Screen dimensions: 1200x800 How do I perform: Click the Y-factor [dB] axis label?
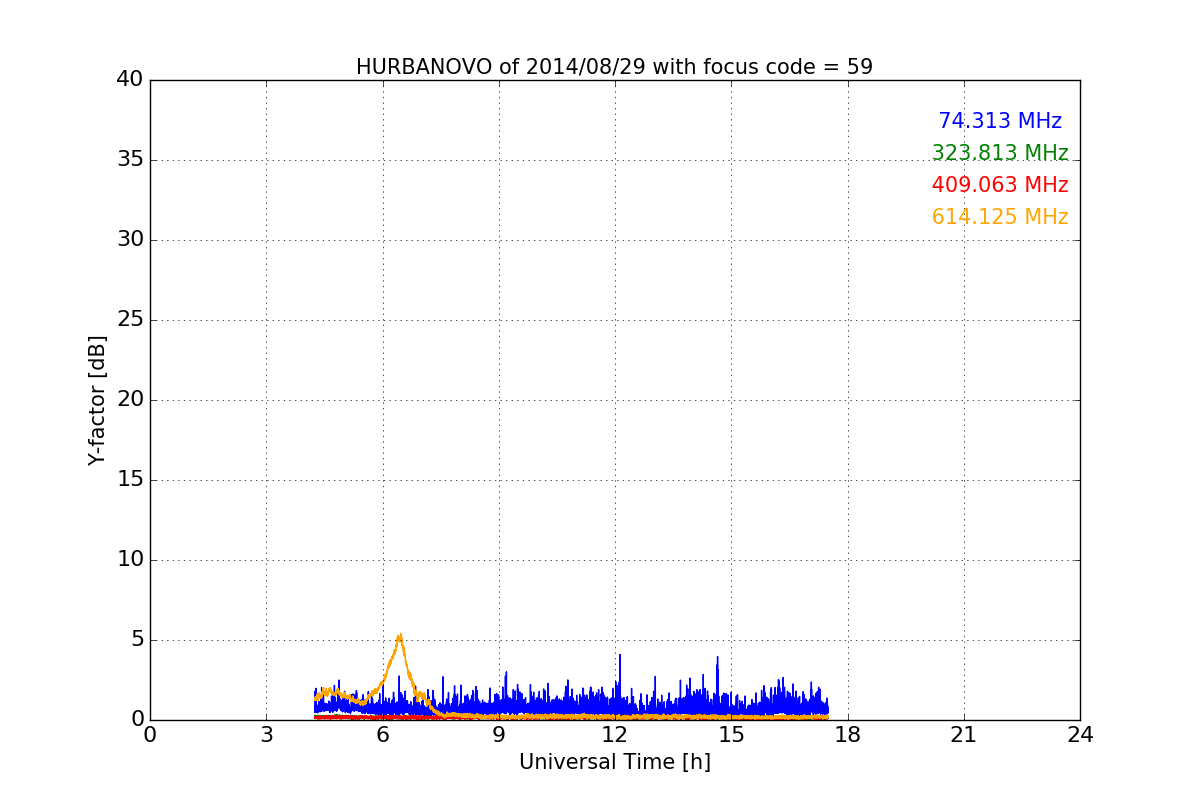tap(97, 400)
